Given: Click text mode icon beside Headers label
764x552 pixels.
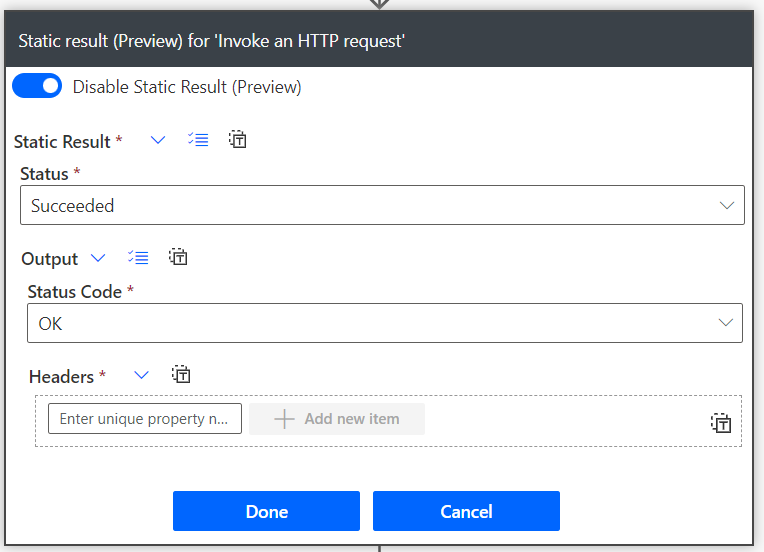Looking at the screenshot, I should (x=181, y=375).
